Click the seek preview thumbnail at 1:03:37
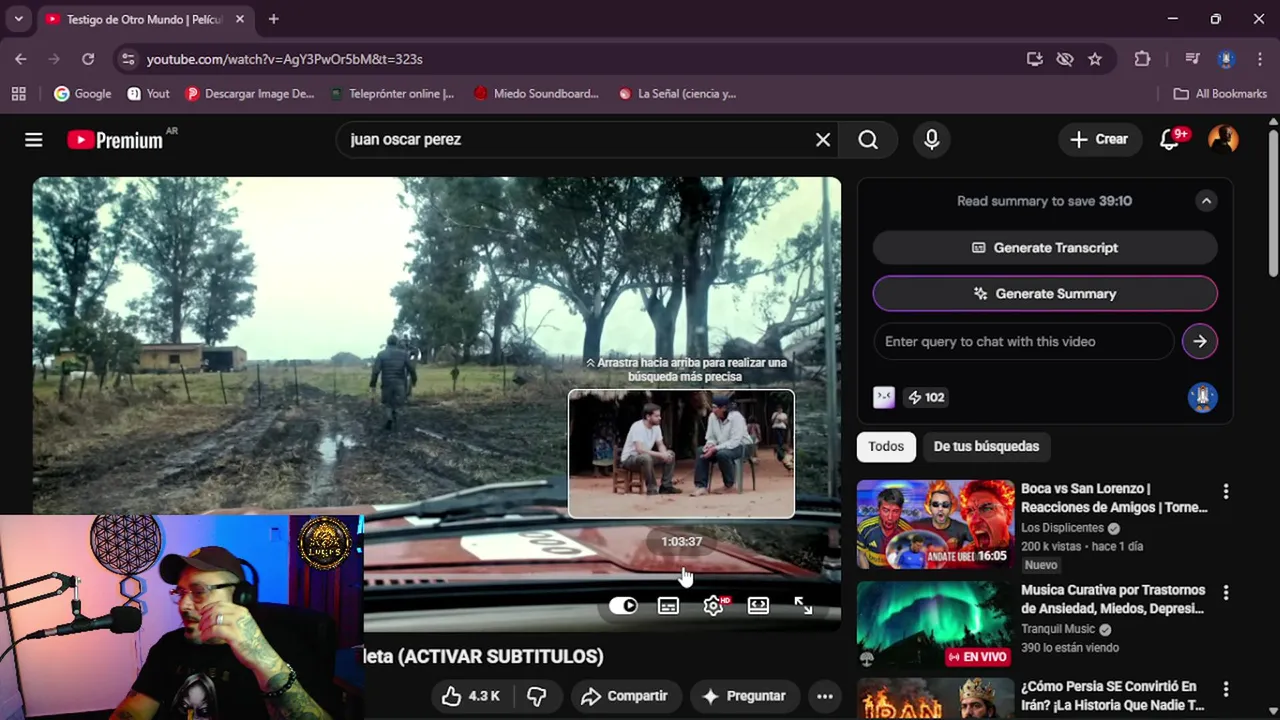The image size is (1280, 720). pyautogui.click(x=681, y=454)
